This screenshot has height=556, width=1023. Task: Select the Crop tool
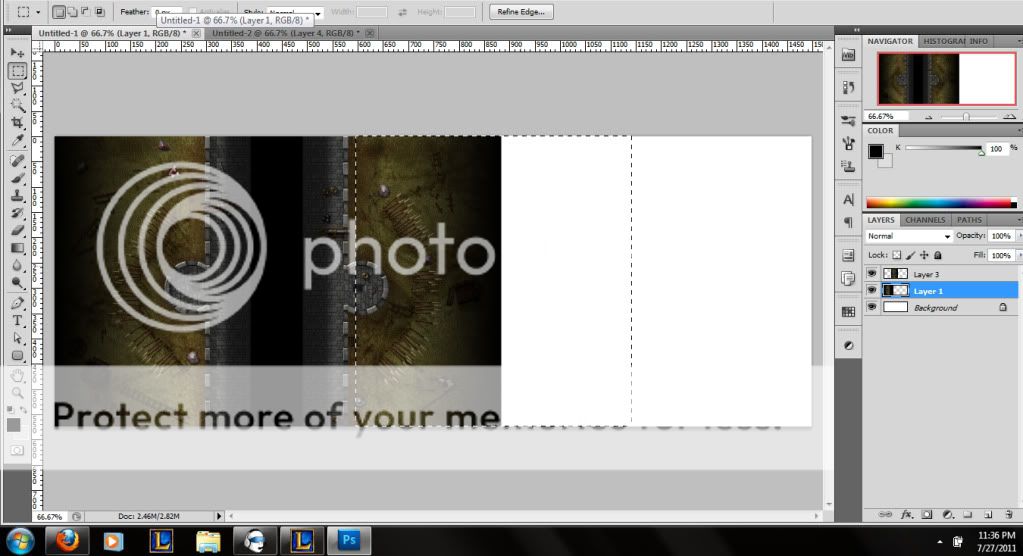coord(17,123)
